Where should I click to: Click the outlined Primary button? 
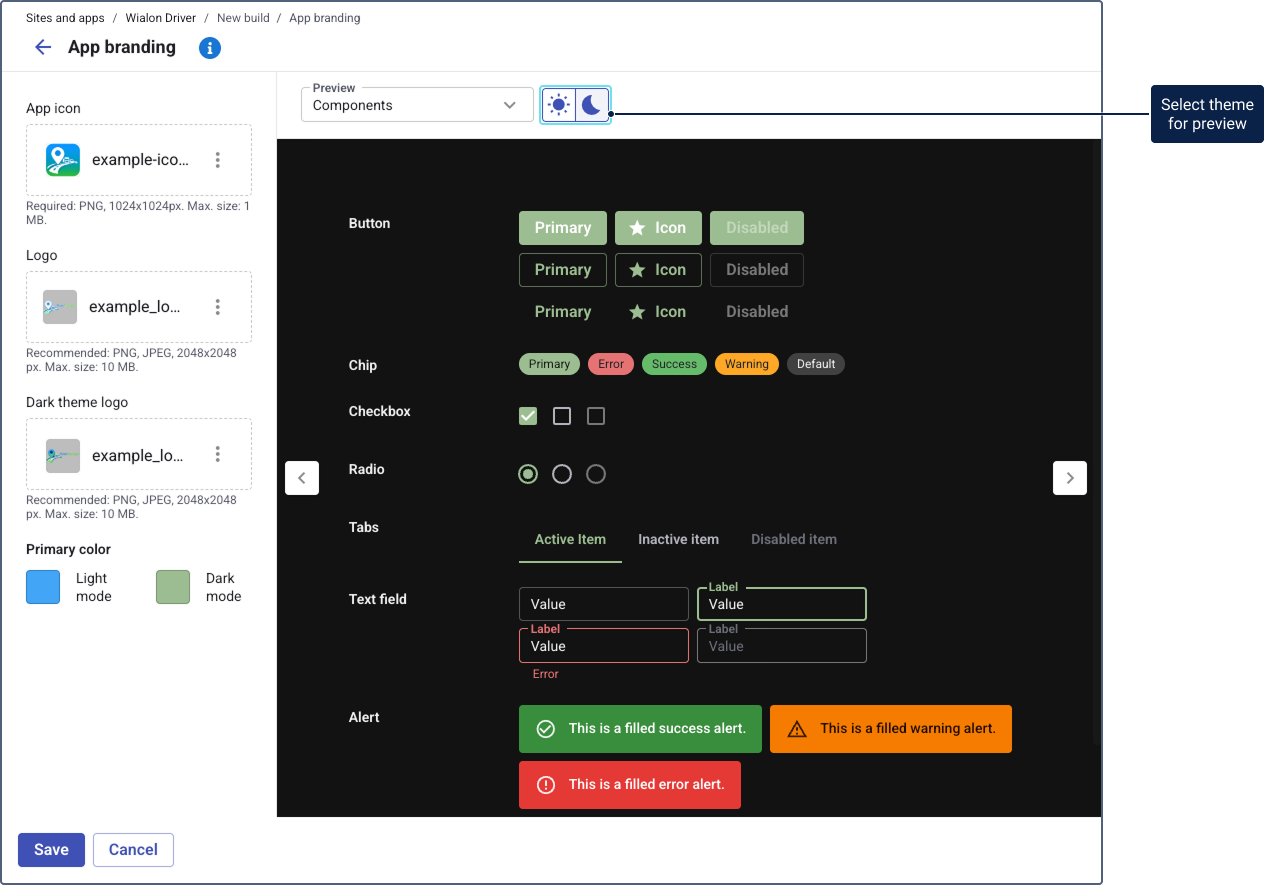[563, 270]
